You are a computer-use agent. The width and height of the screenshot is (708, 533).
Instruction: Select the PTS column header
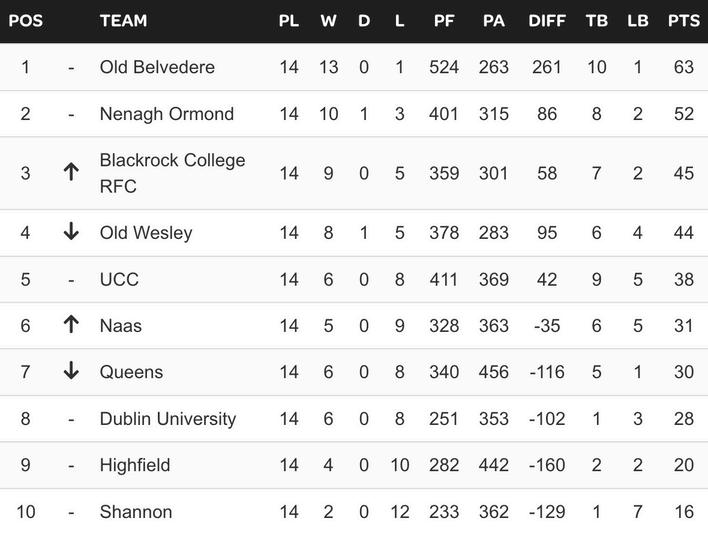(x=684, y=21)
